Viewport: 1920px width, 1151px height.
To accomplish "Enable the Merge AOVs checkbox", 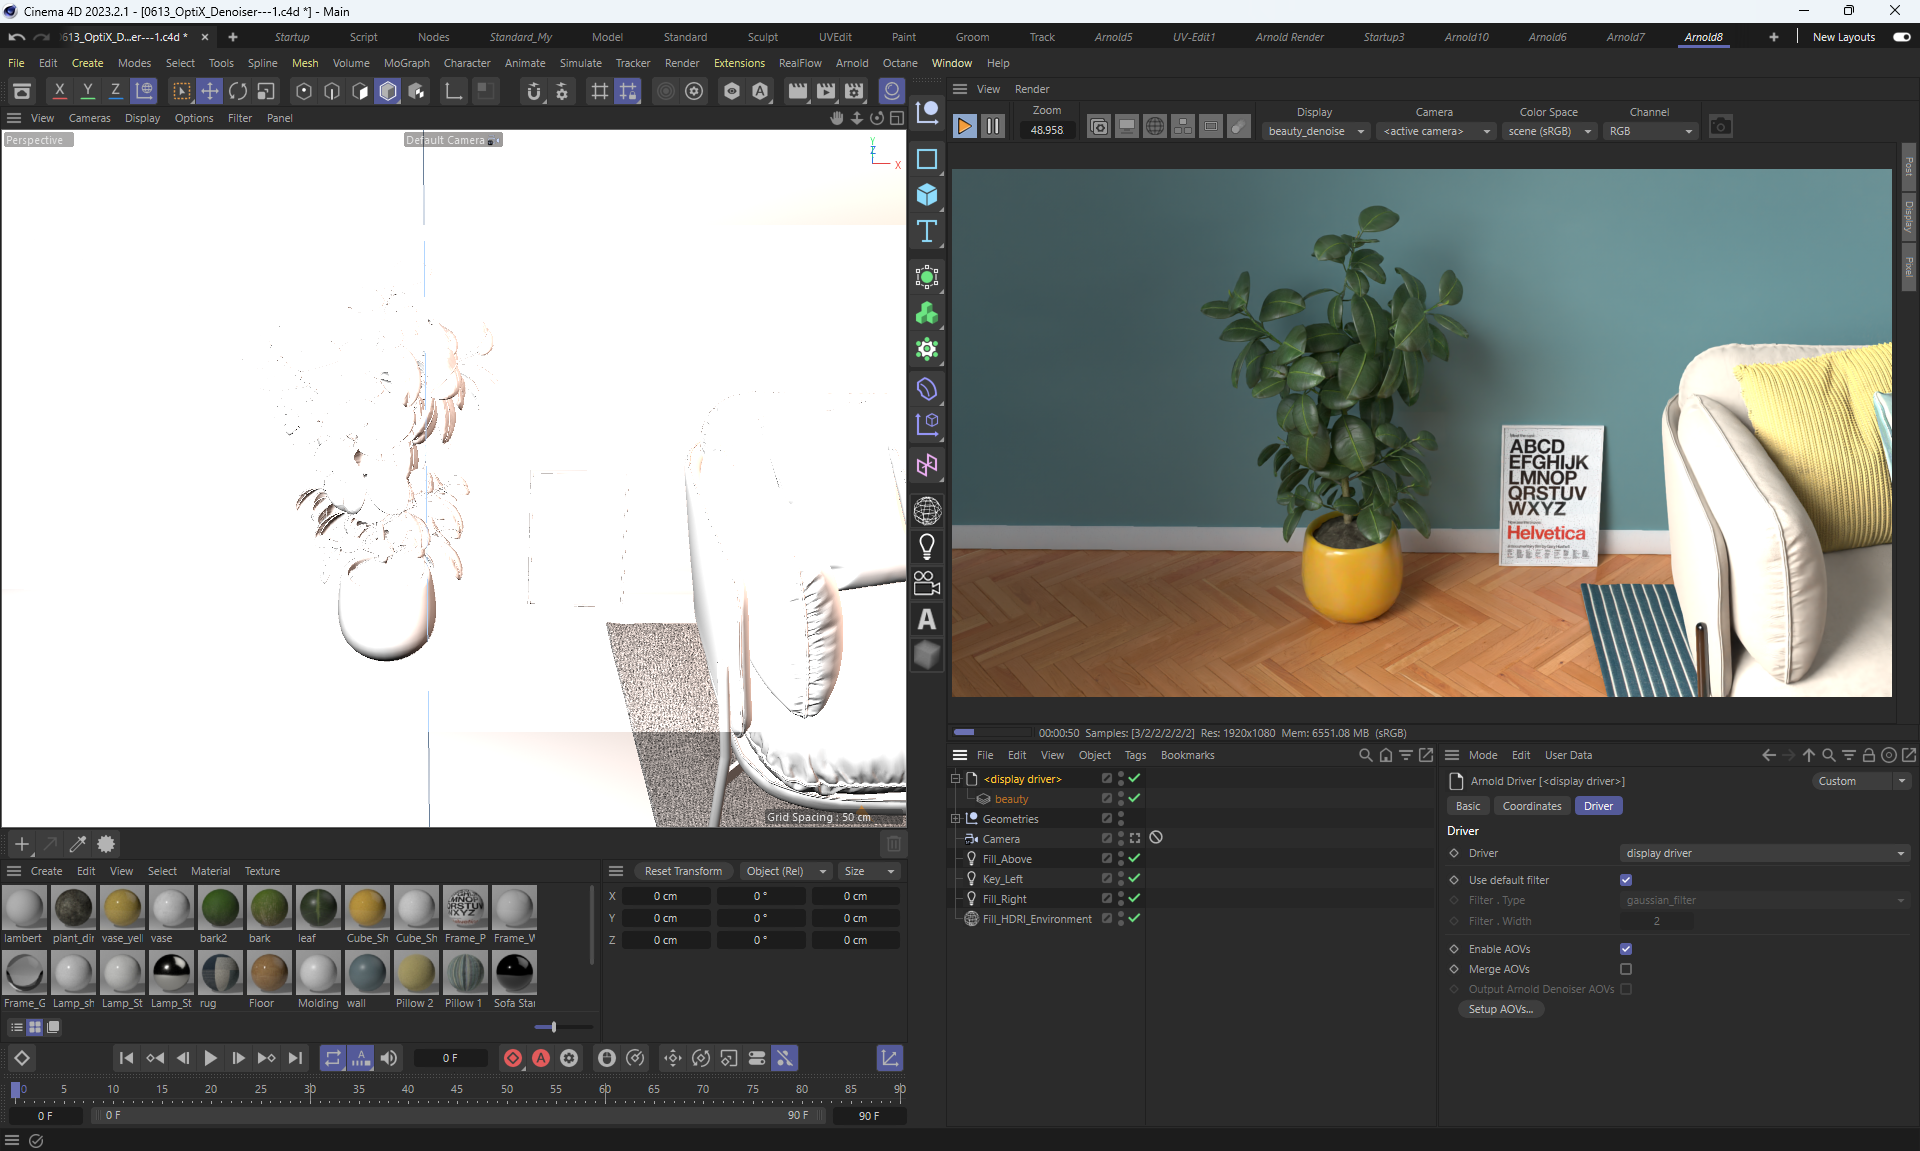I will [x=1626, y=969].
